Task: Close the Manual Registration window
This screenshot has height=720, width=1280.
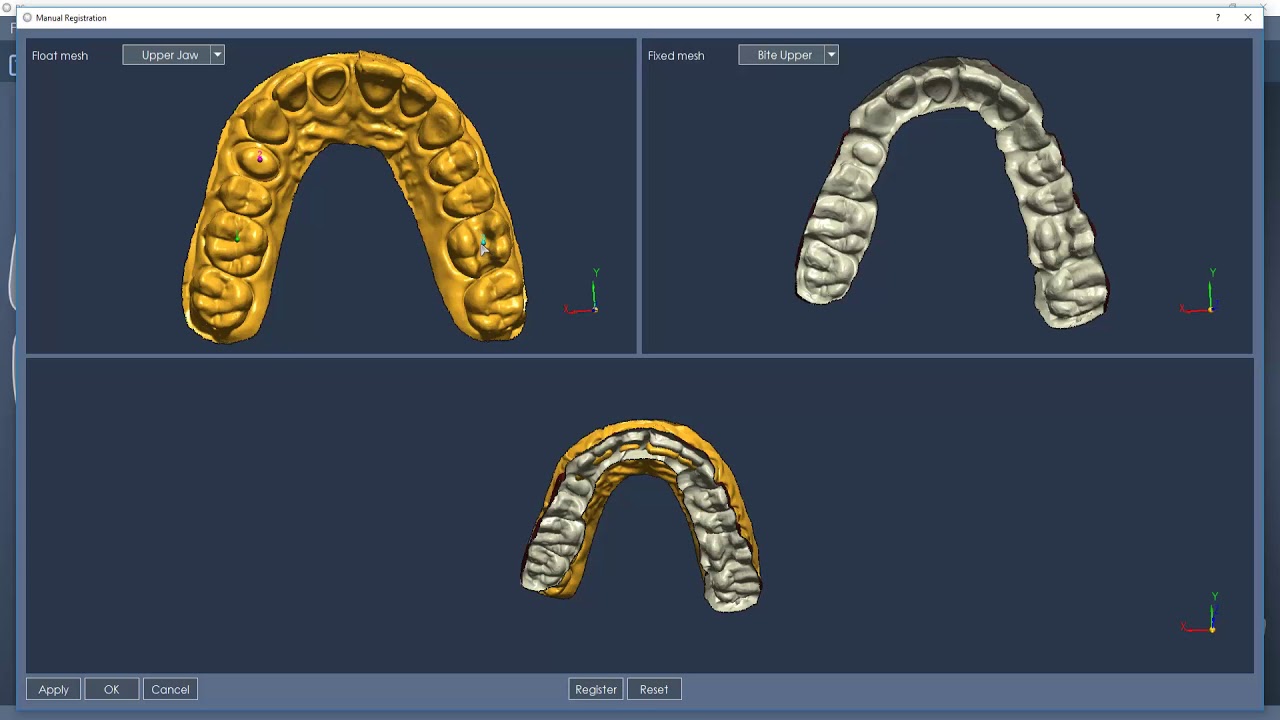Action: pos(1248,17)
